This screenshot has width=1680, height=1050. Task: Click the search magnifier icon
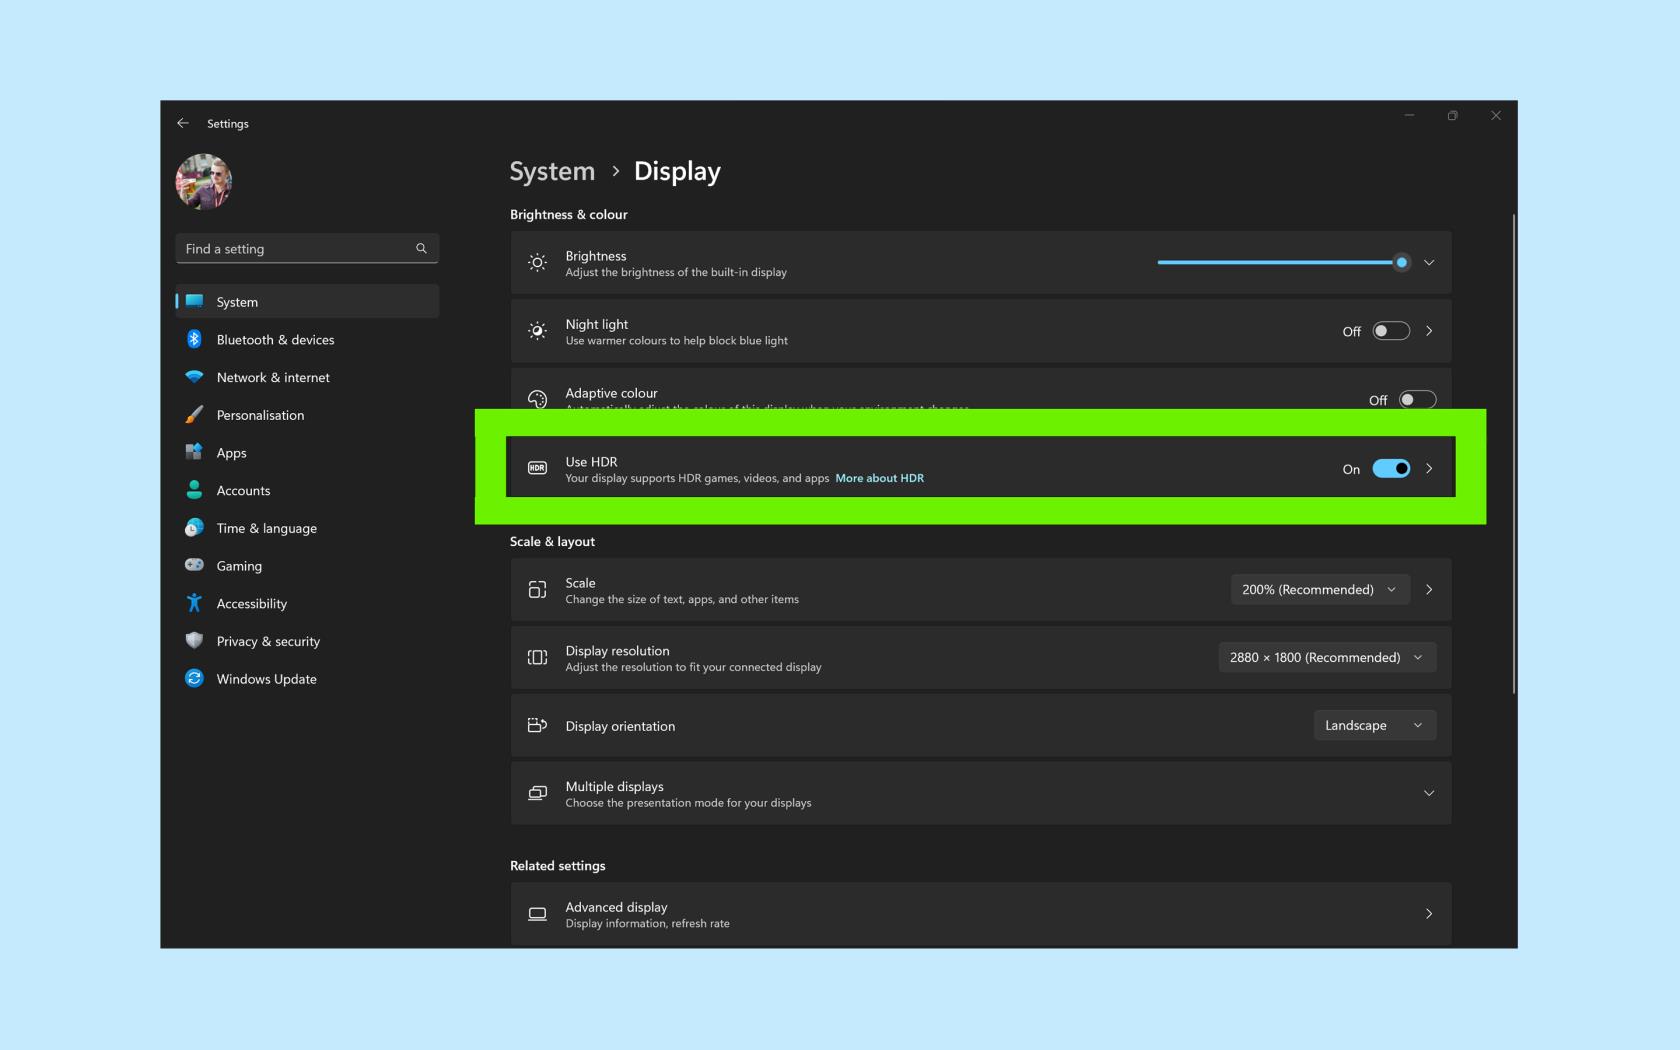pos(421,248)
